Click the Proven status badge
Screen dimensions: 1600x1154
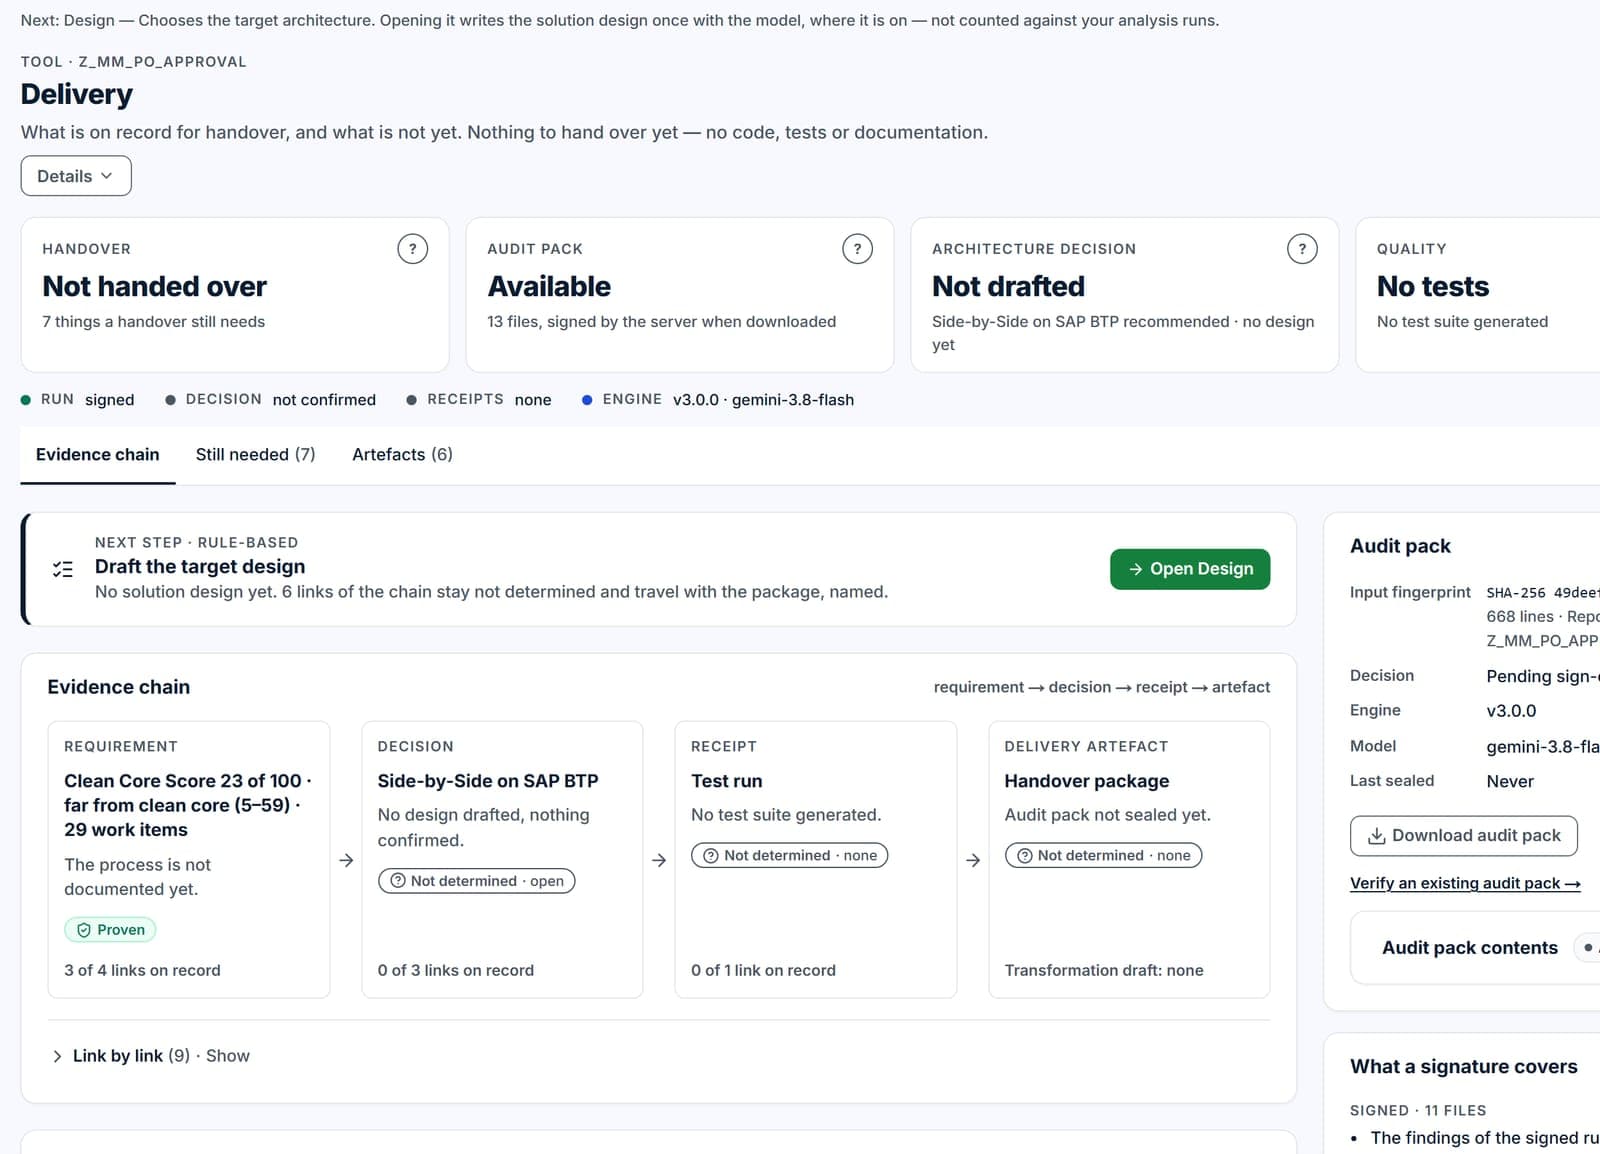pyautogui.click(x=110, y=930)
